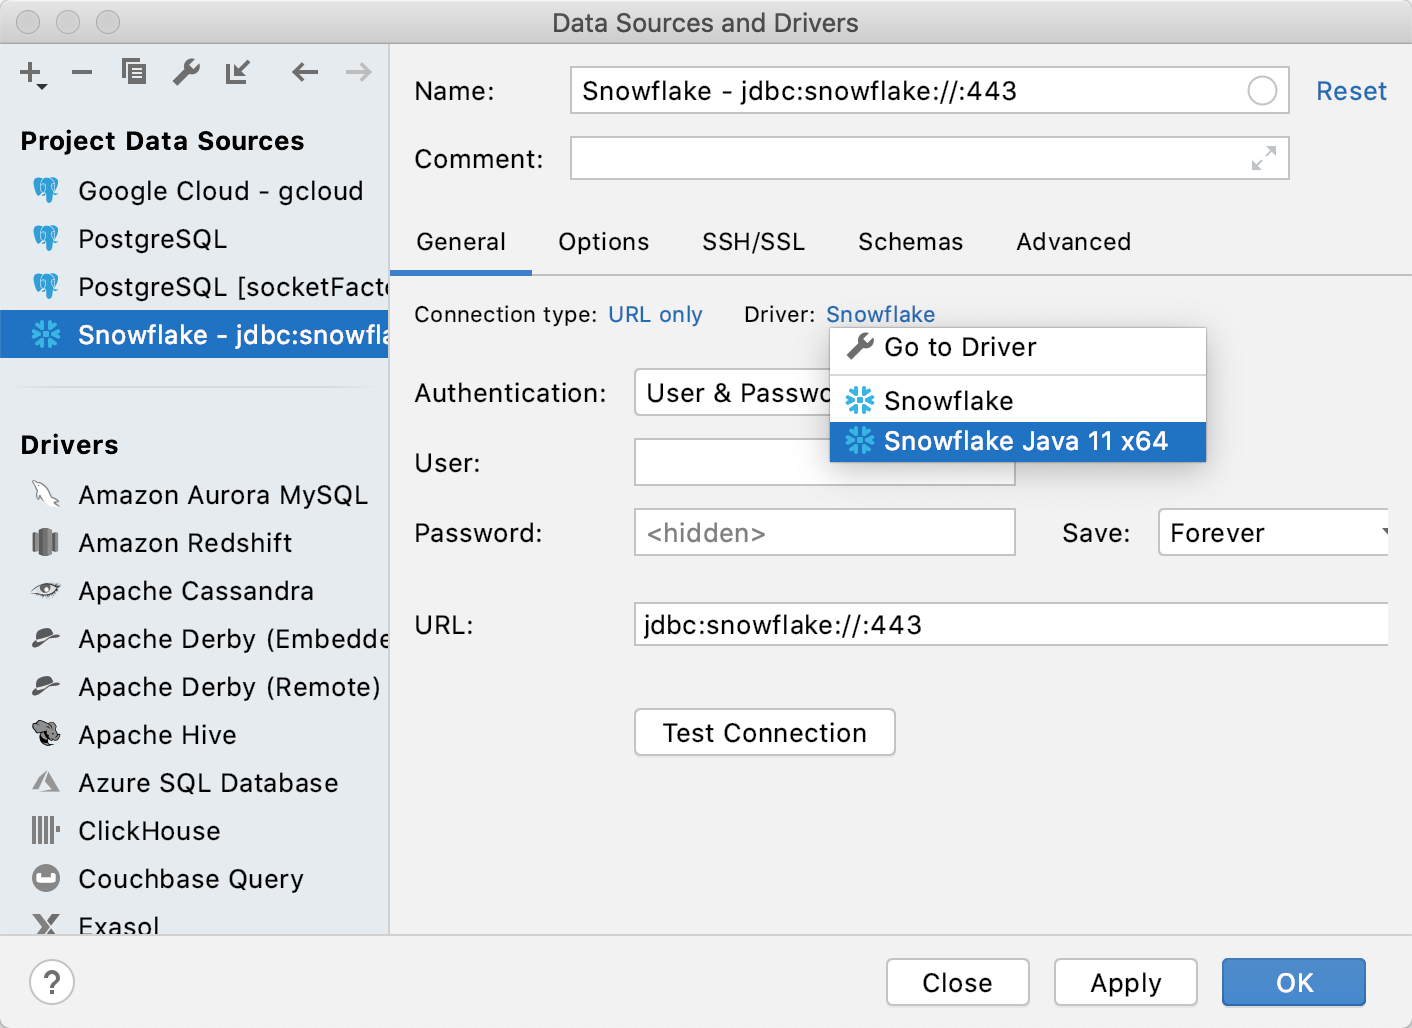Image resolution: width=1412 pixels, height=1028 pixels.
Task: Open the Schemas tab
Action: click(x=910, y=242)
